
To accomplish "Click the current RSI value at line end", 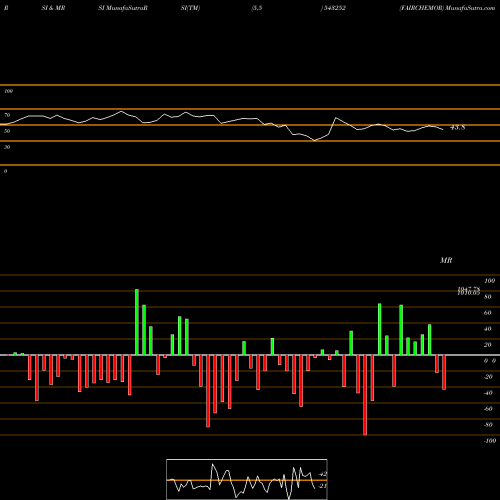I will 457,127.
